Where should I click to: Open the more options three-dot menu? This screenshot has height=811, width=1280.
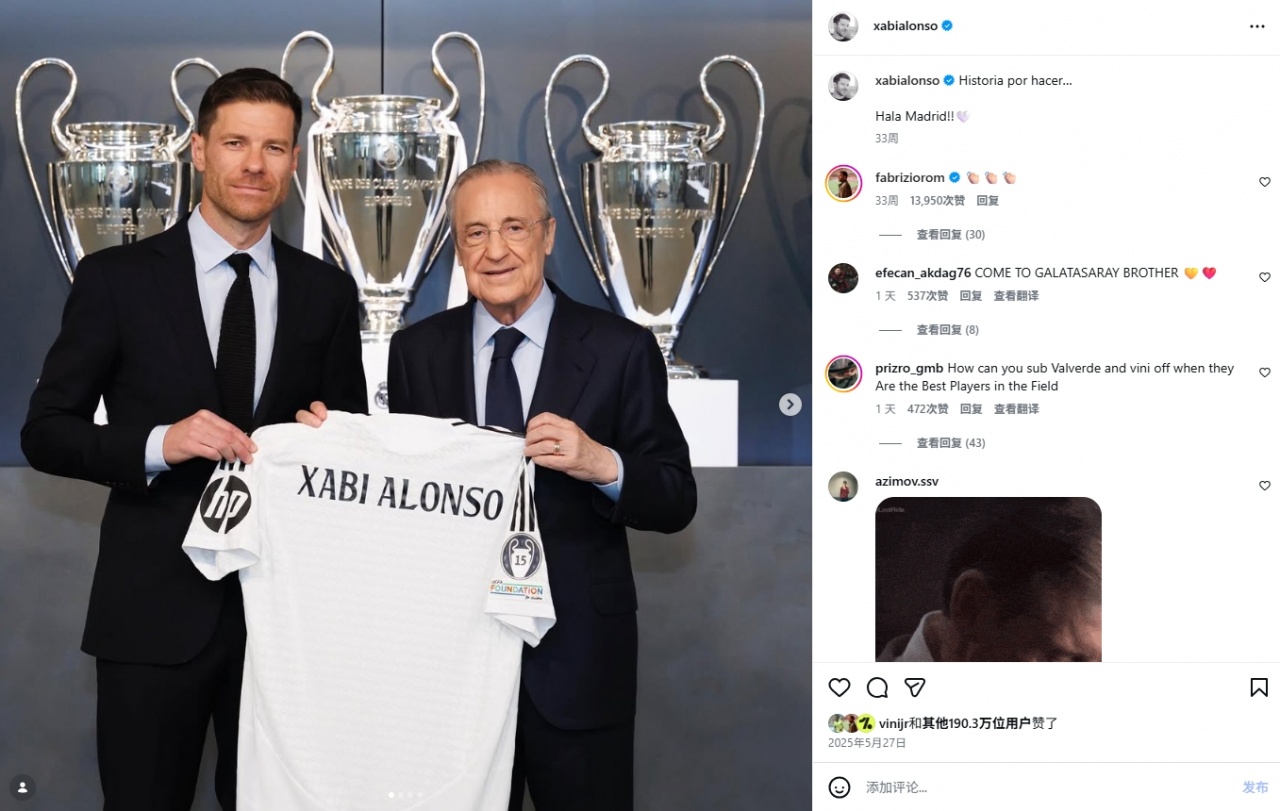[1257, 27]
